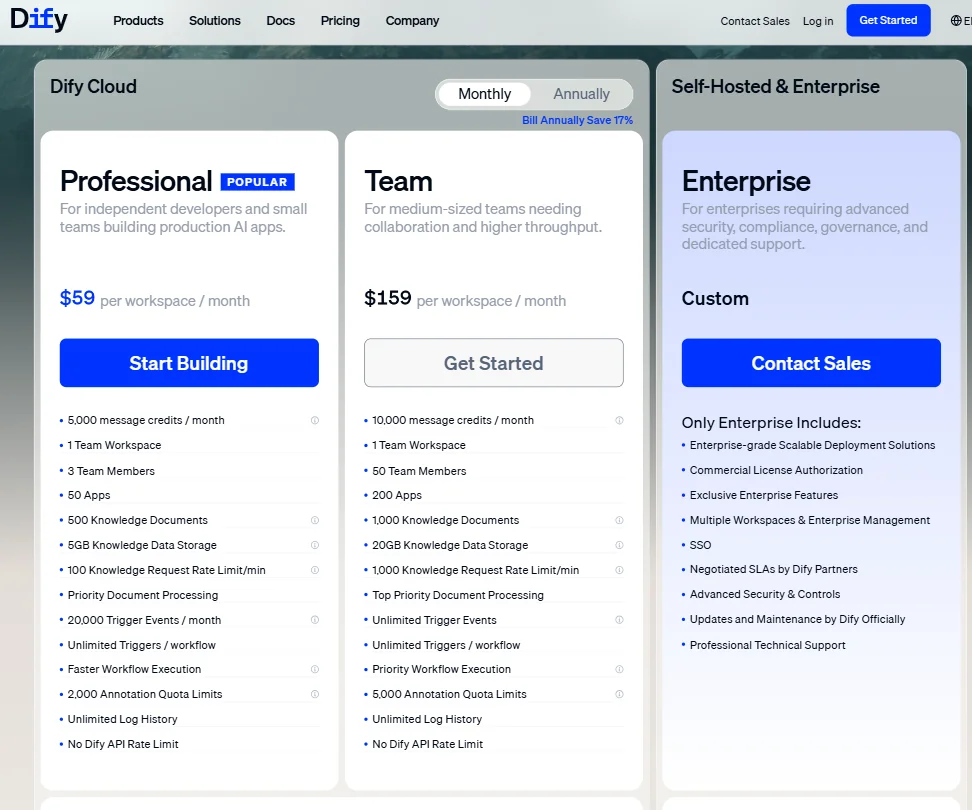Click 'Unlimited Log History' in Professional plan
This screenshot has height=810, width=972.
122,719
